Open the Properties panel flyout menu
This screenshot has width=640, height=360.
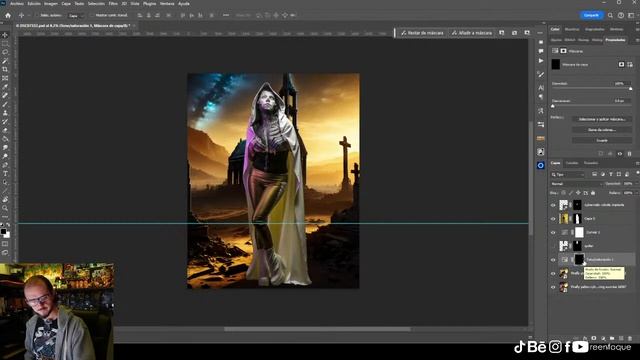click(x=637, y=40)
